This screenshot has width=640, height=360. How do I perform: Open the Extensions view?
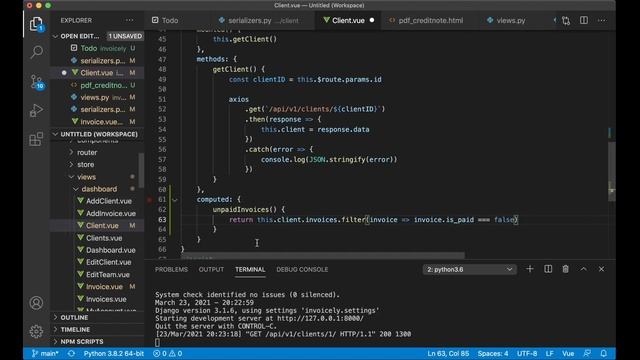[x=36, y=139]
